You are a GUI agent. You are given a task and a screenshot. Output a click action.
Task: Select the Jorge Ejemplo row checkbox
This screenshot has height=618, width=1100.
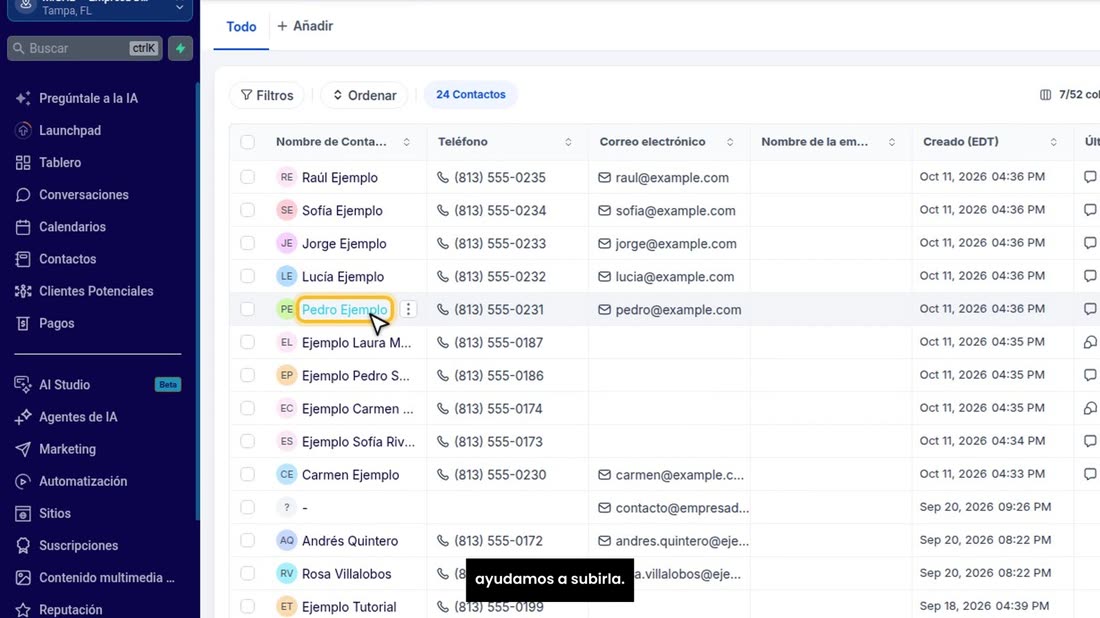coord(248,243)
